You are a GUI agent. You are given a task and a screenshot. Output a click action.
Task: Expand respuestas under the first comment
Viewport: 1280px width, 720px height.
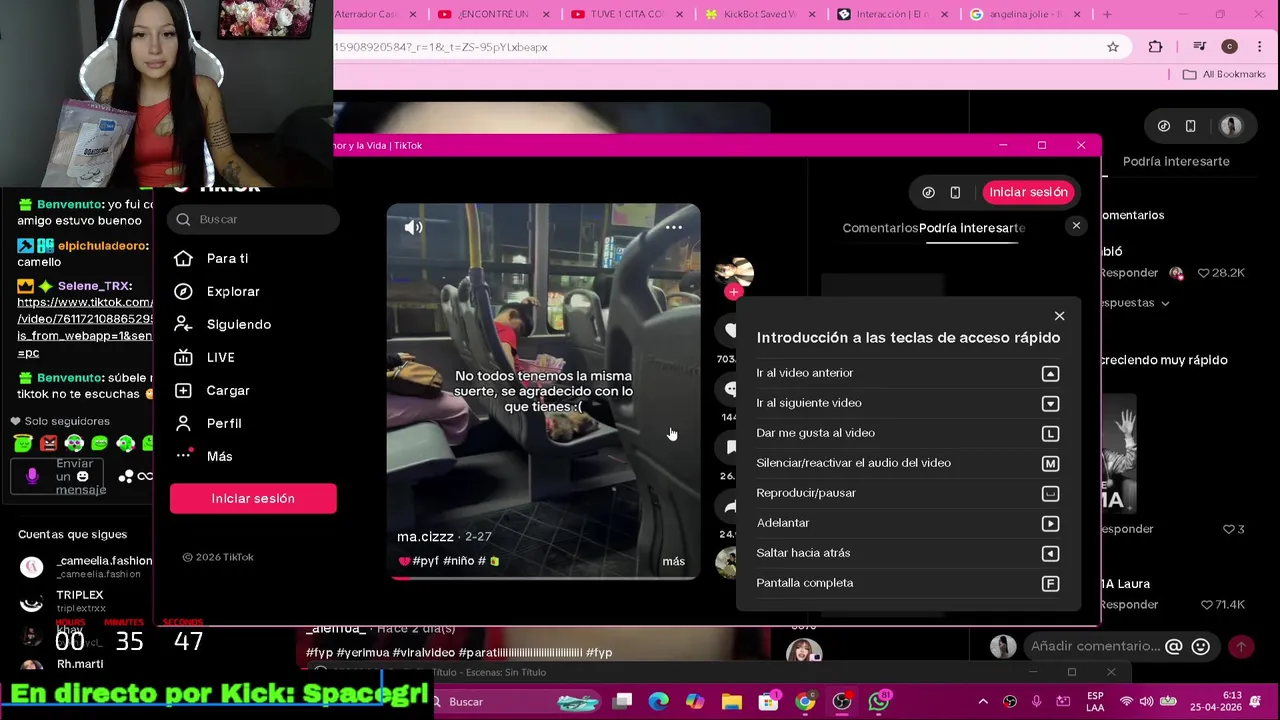click(x=1135, y=302)
